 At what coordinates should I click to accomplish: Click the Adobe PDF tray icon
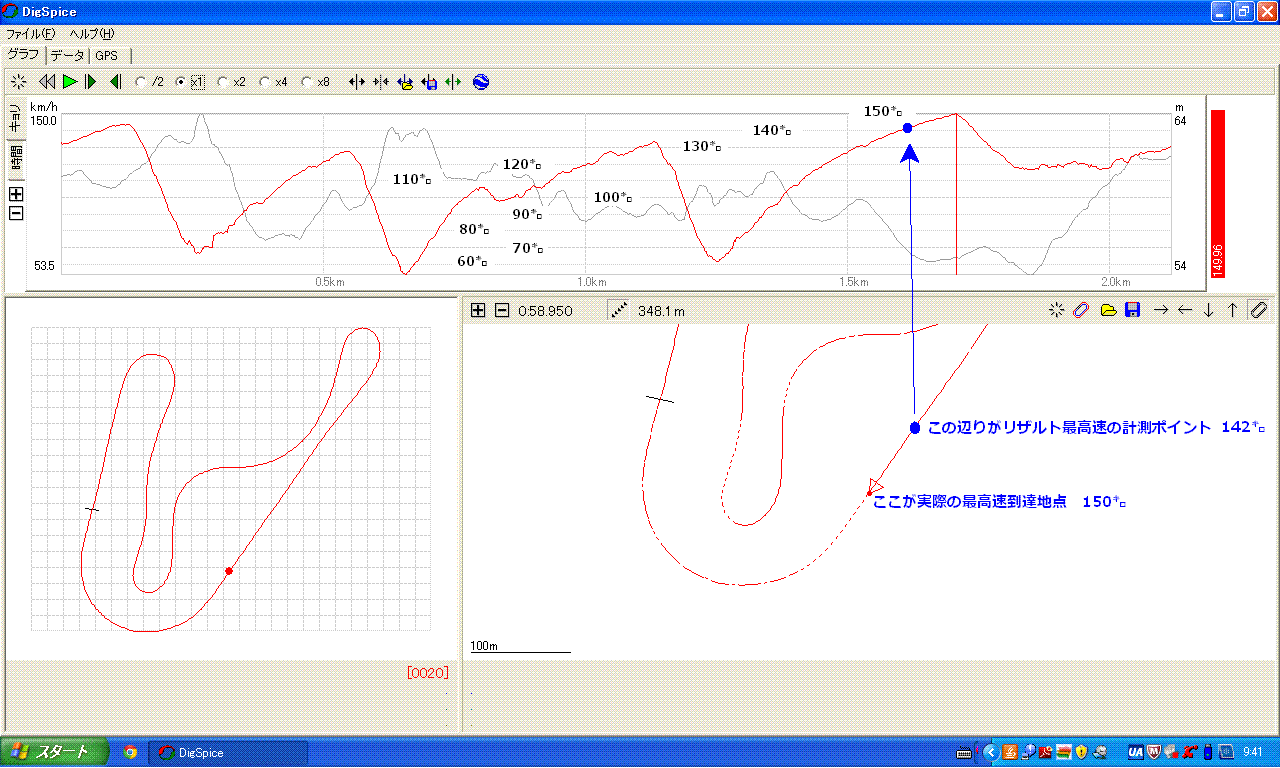coord(1045,752)
